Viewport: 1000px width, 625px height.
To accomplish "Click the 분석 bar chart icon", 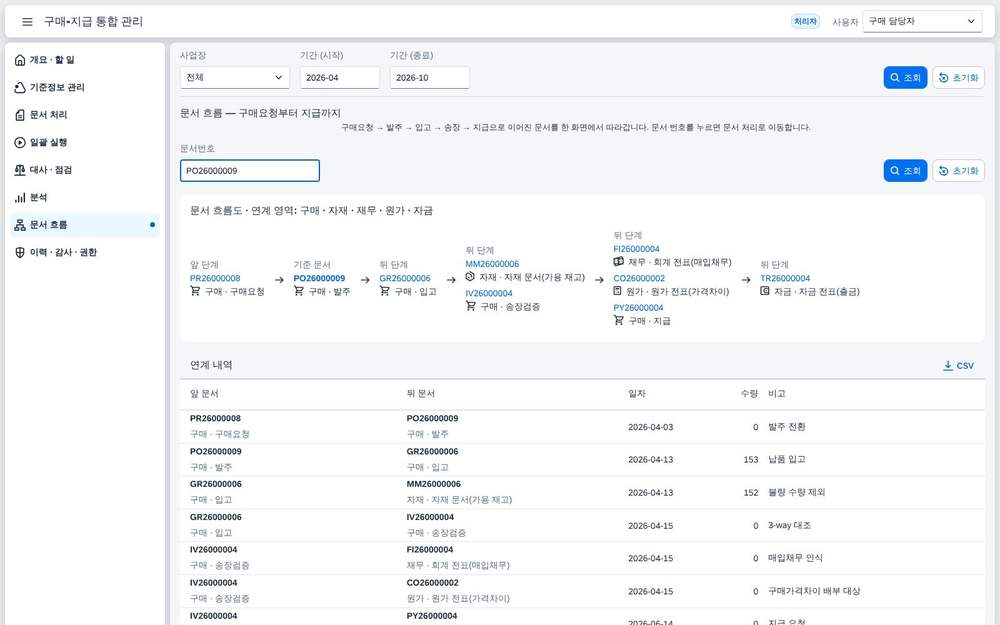I will (20, 198).
